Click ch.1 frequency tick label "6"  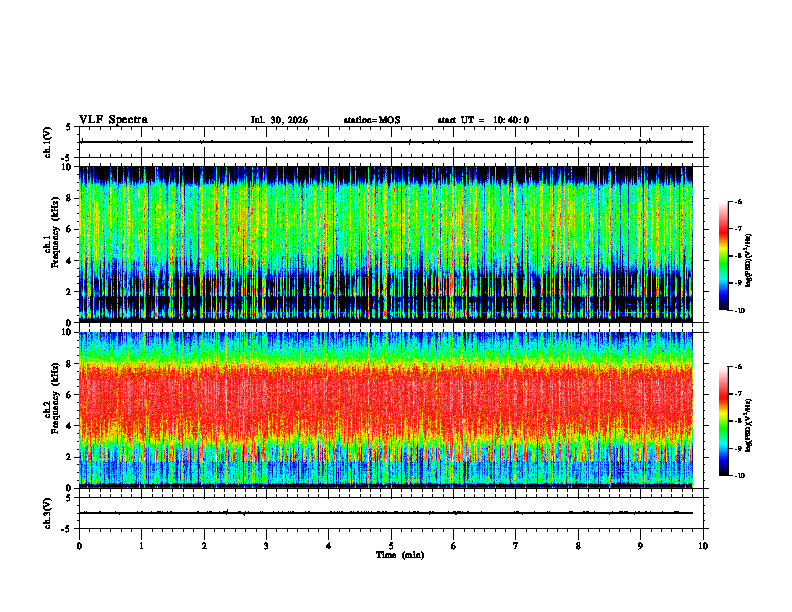pyautogui.click(x=70, y=229)
